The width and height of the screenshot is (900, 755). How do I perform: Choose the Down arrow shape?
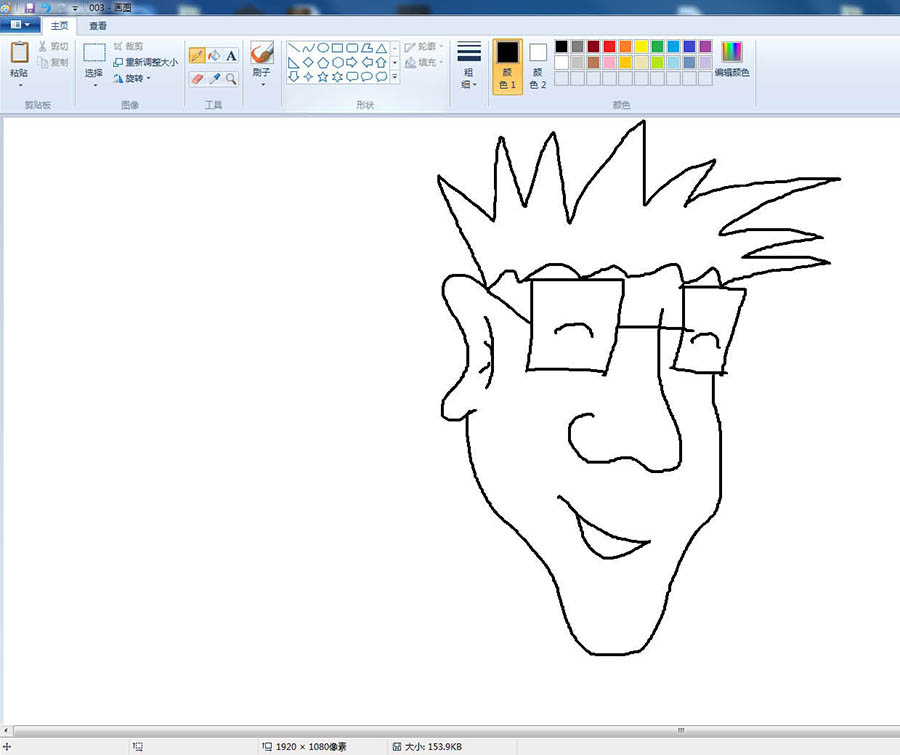tap(293, 76)
